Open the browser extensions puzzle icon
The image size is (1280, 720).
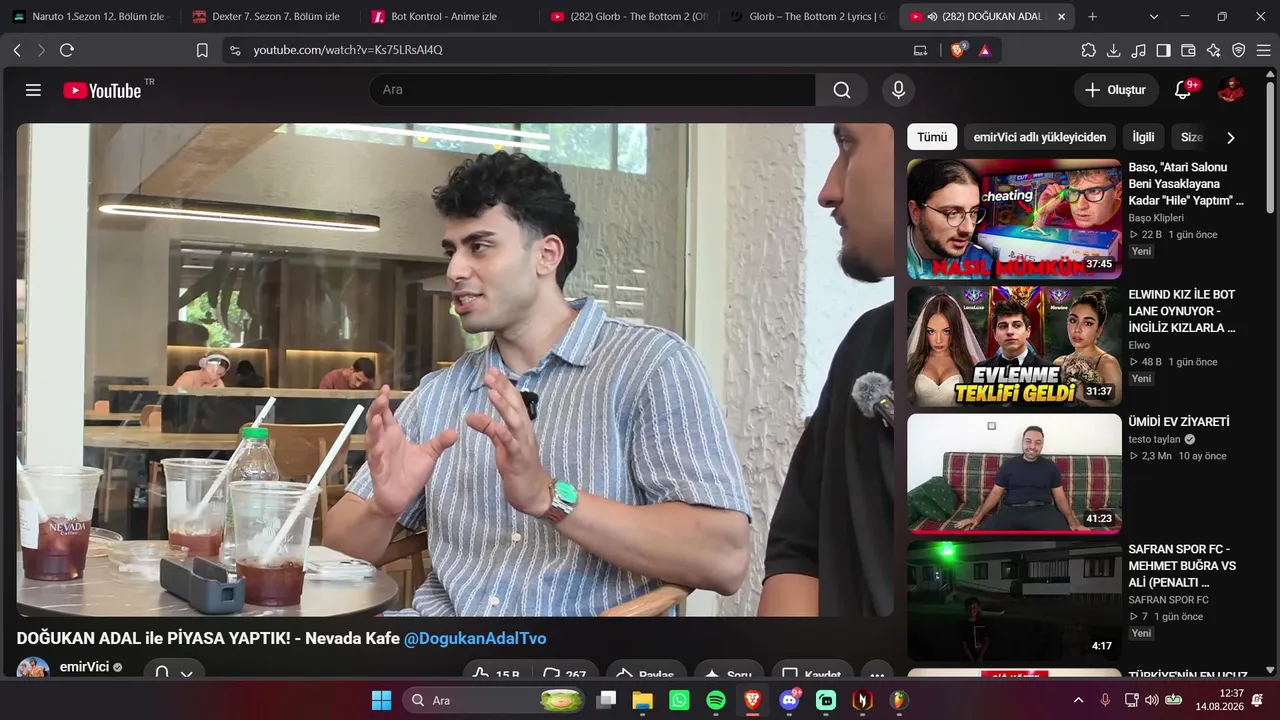point(1089,50)
